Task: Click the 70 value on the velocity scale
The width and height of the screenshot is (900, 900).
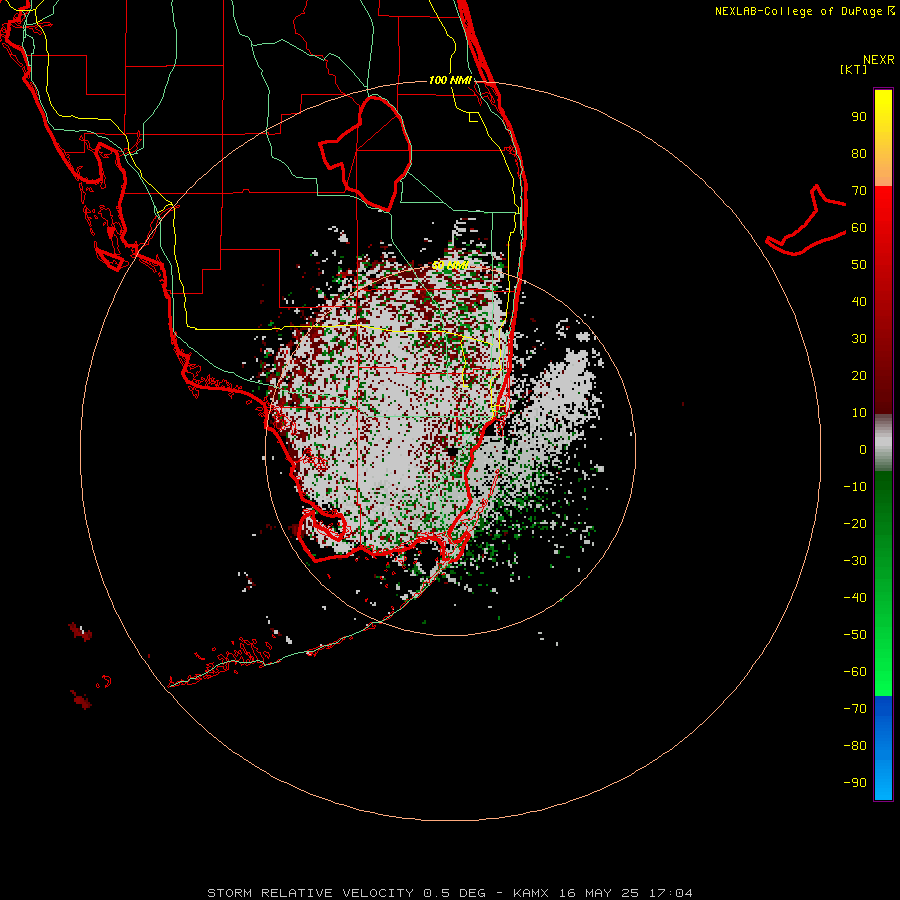Action: (x=859, y=191)
